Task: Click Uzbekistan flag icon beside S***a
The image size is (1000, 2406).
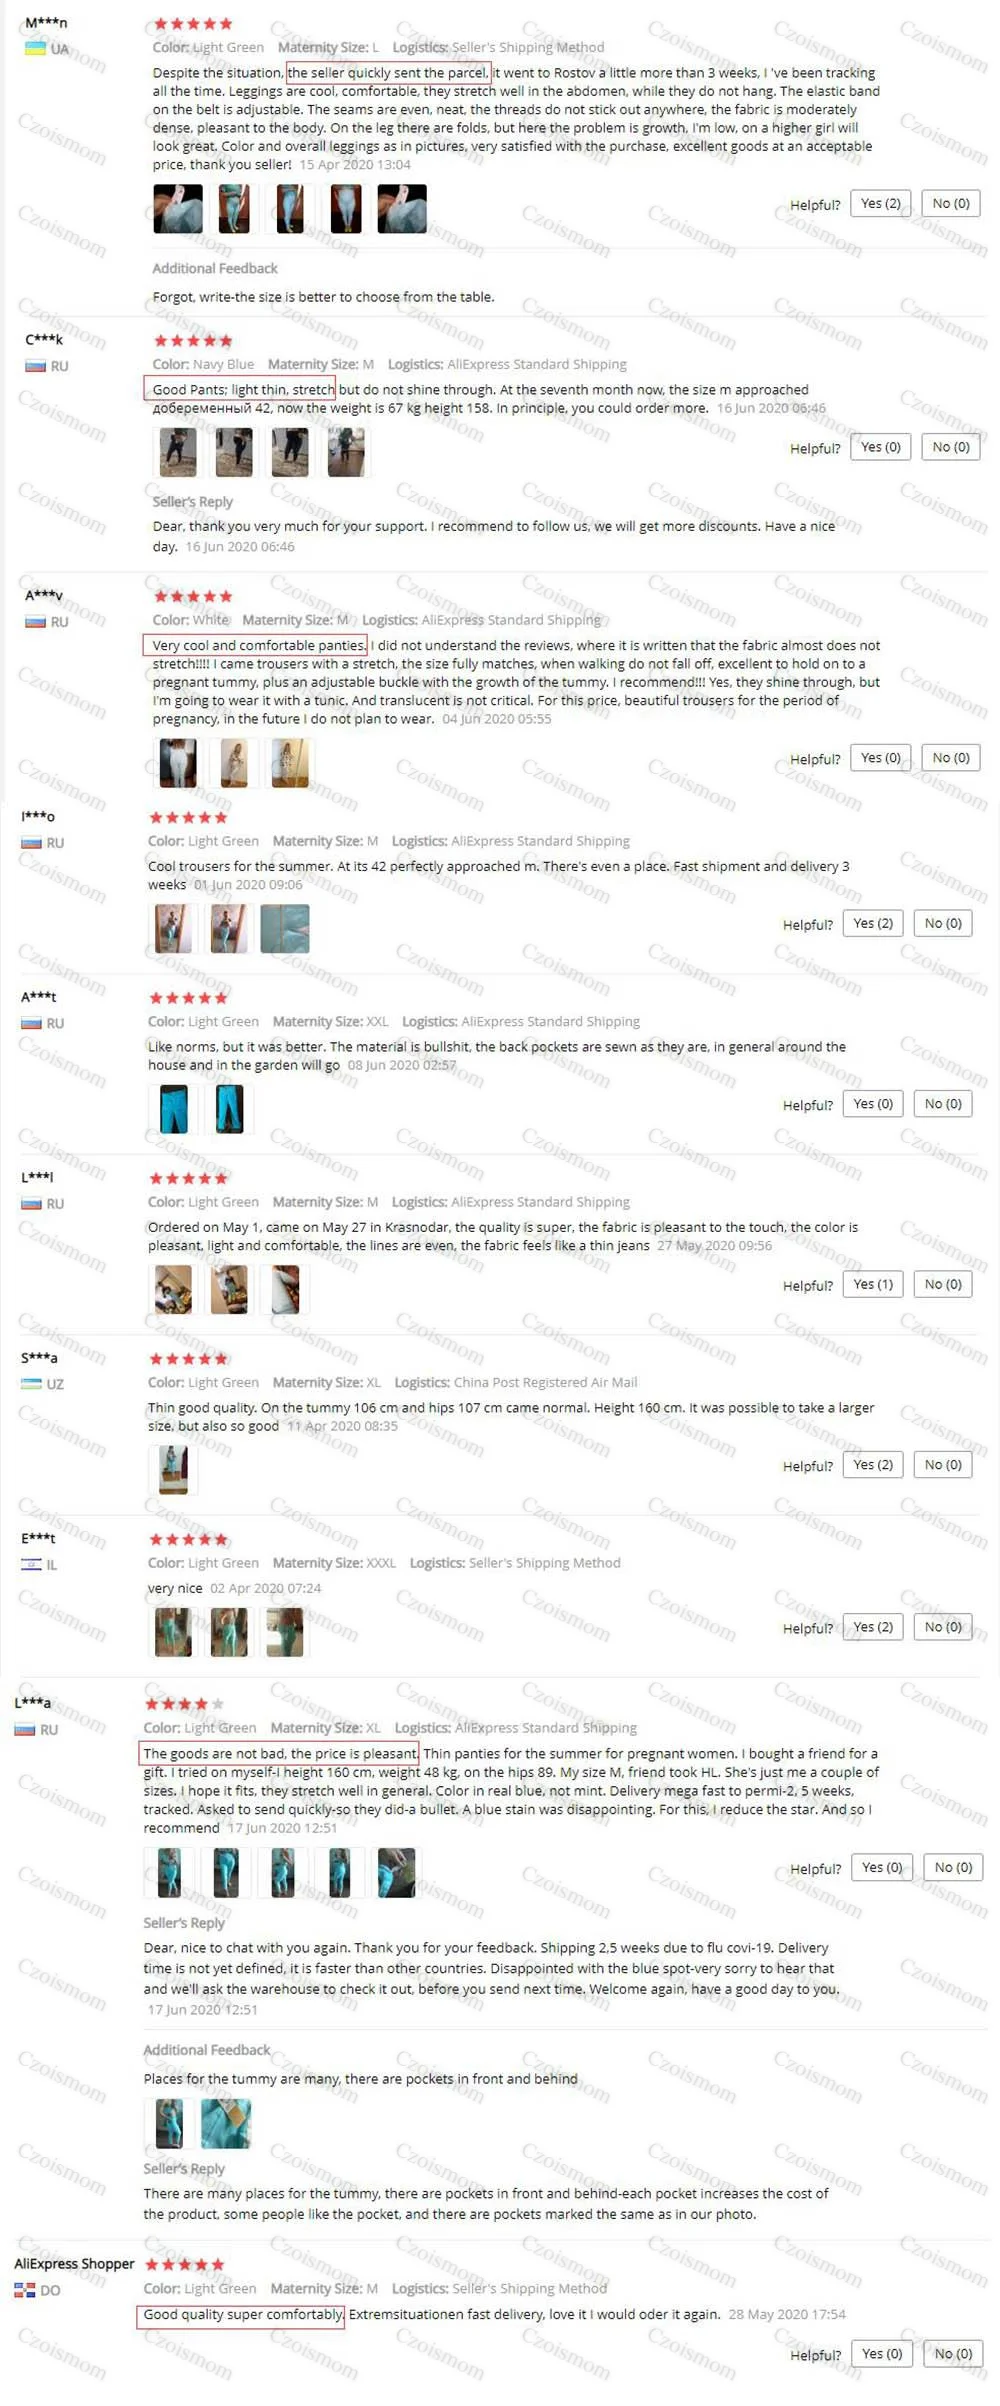Action: [x=31, y=1384]
